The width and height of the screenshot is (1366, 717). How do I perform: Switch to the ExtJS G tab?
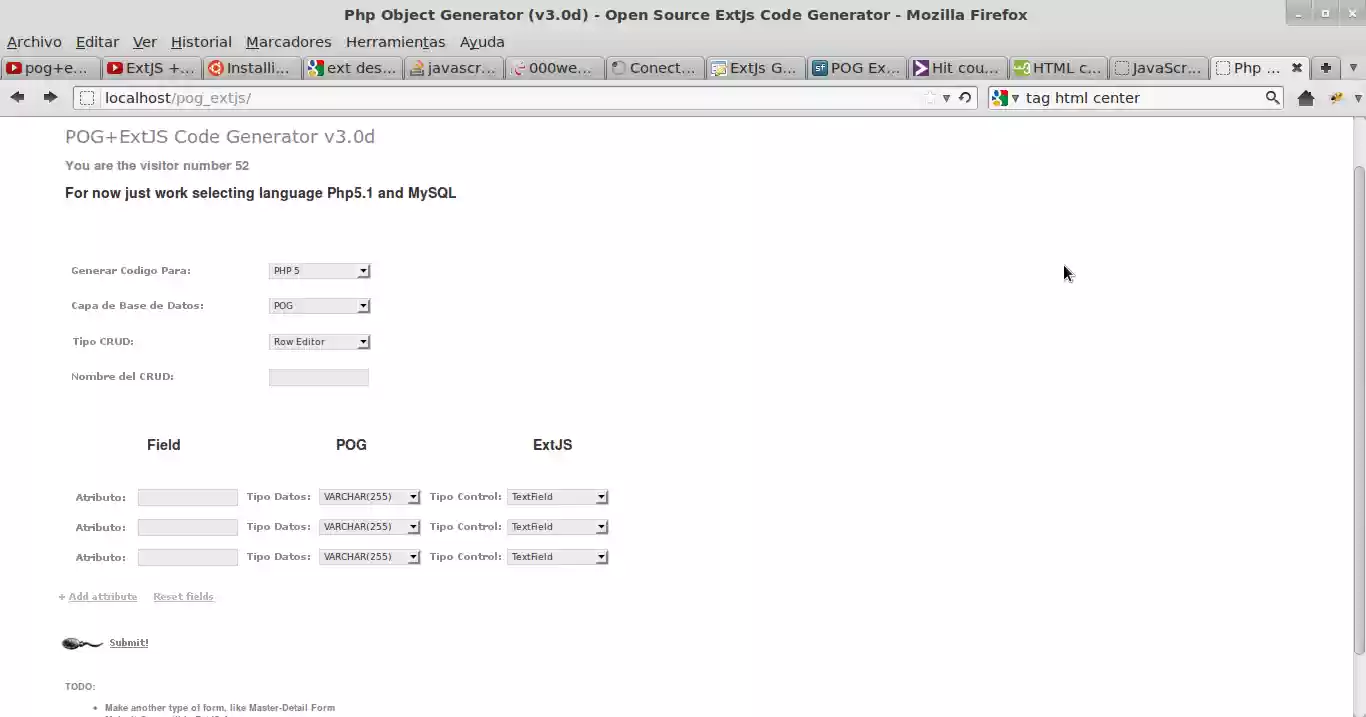pos(753,67)
